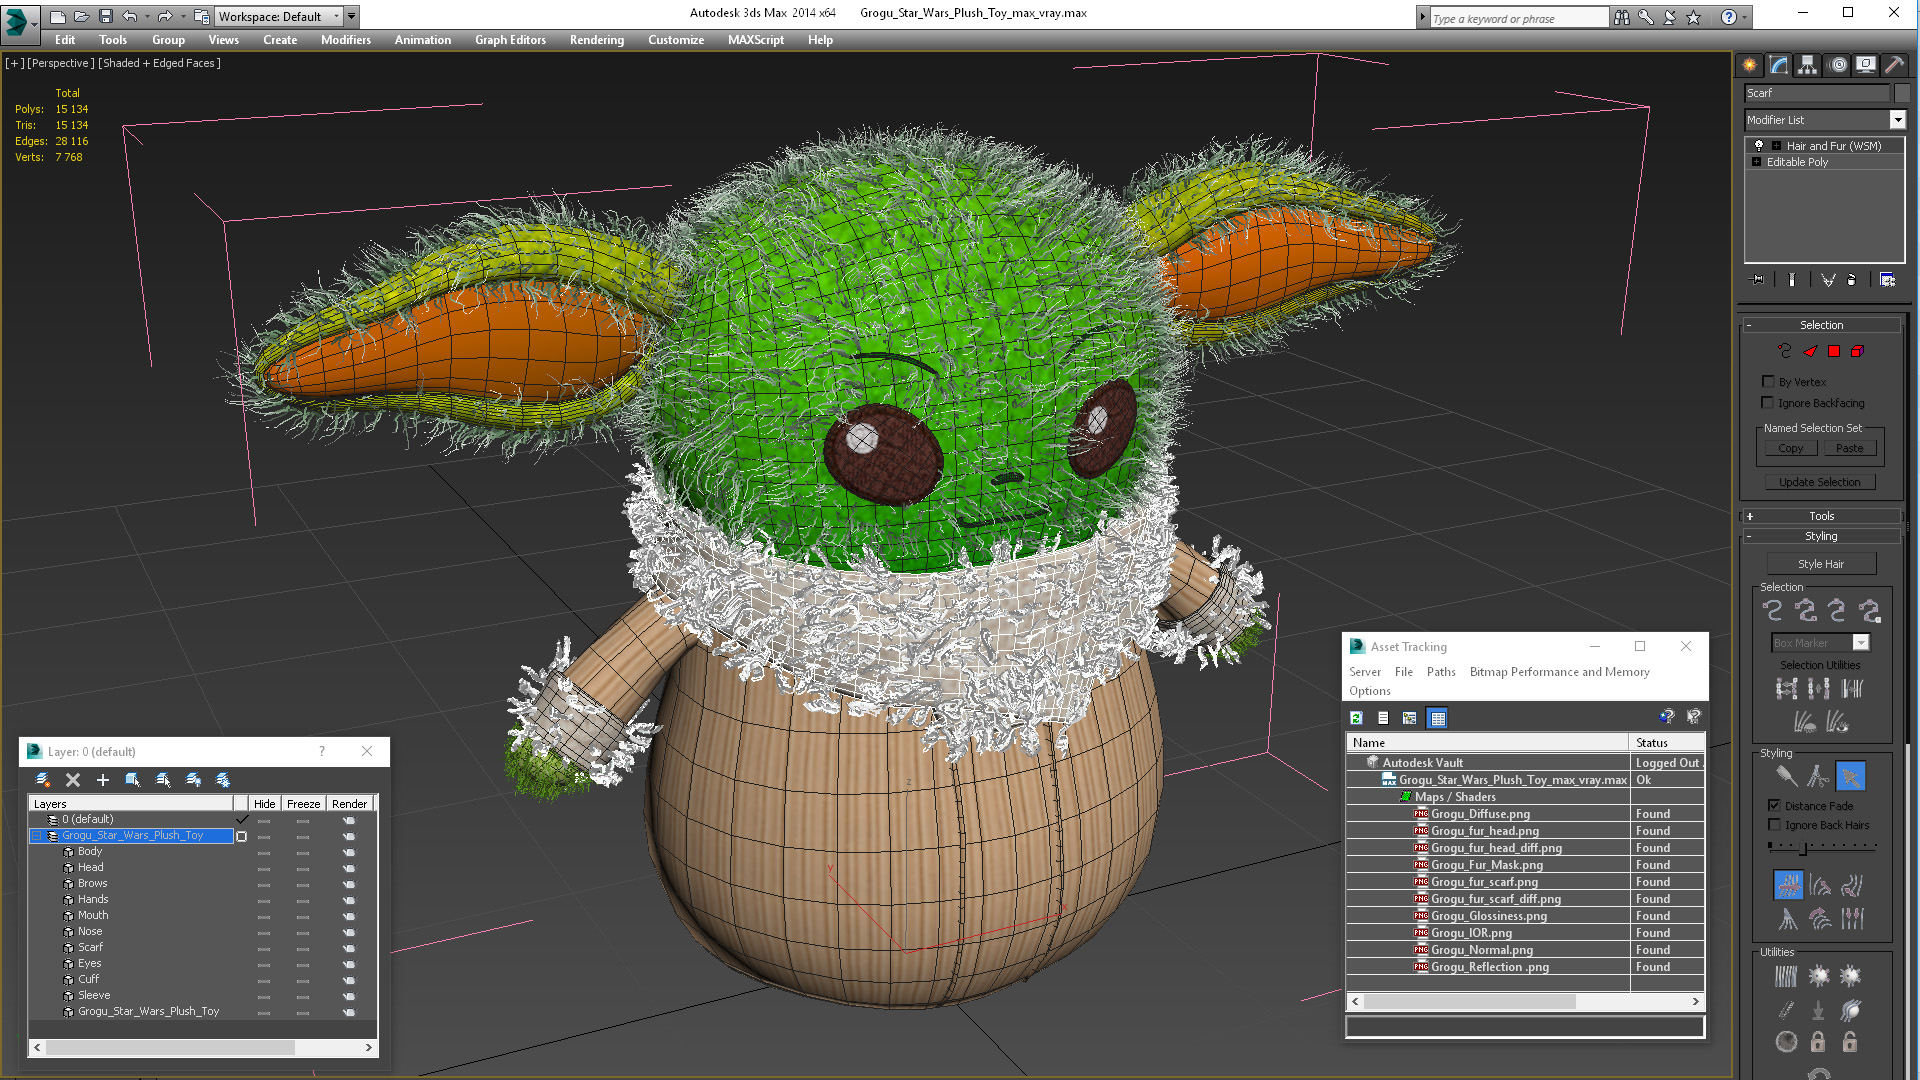This screenshot has width=1920, height=1080.
Task: Open Bitmap Performance and Memory menu
Action: 1559,672
